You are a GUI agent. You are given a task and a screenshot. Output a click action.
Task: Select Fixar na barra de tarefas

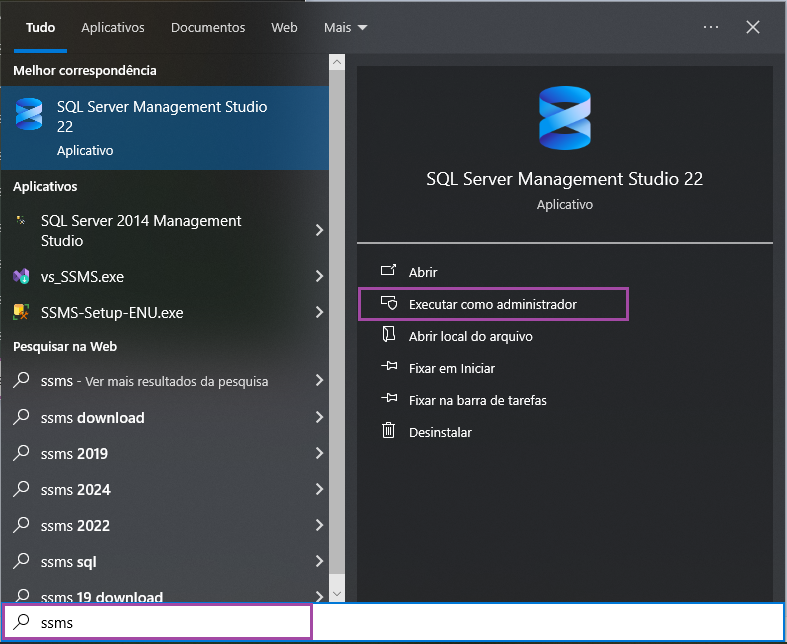477,400
